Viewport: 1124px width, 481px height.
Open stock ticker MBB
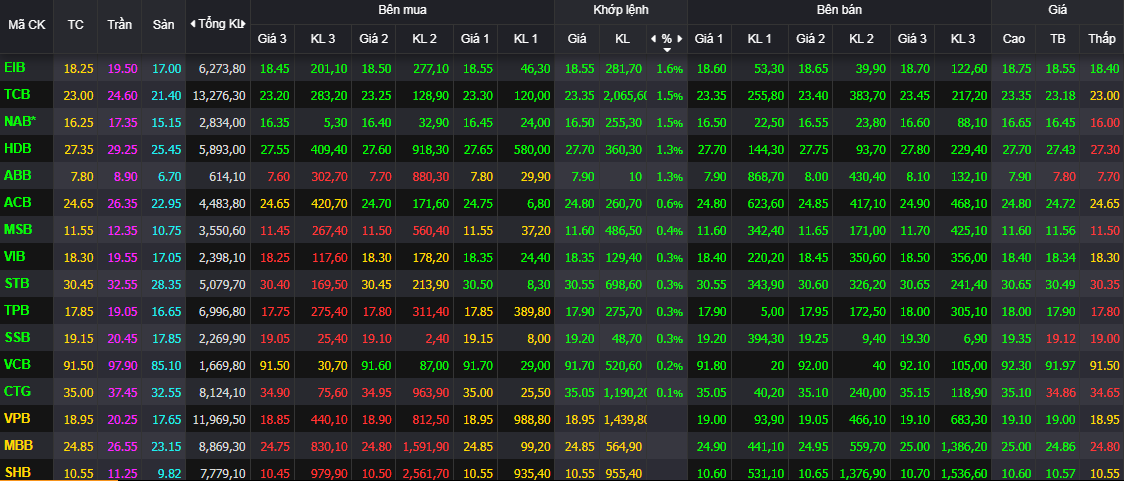pos(17,445)
